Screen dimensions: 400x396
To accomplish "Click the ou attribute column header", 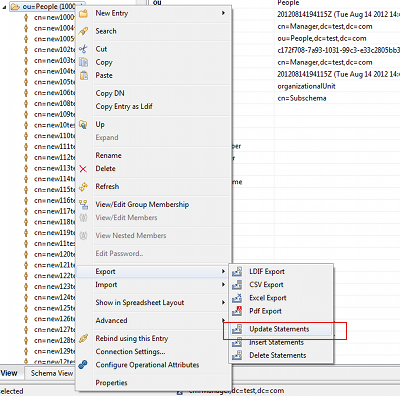I will [x=157, y=3].
